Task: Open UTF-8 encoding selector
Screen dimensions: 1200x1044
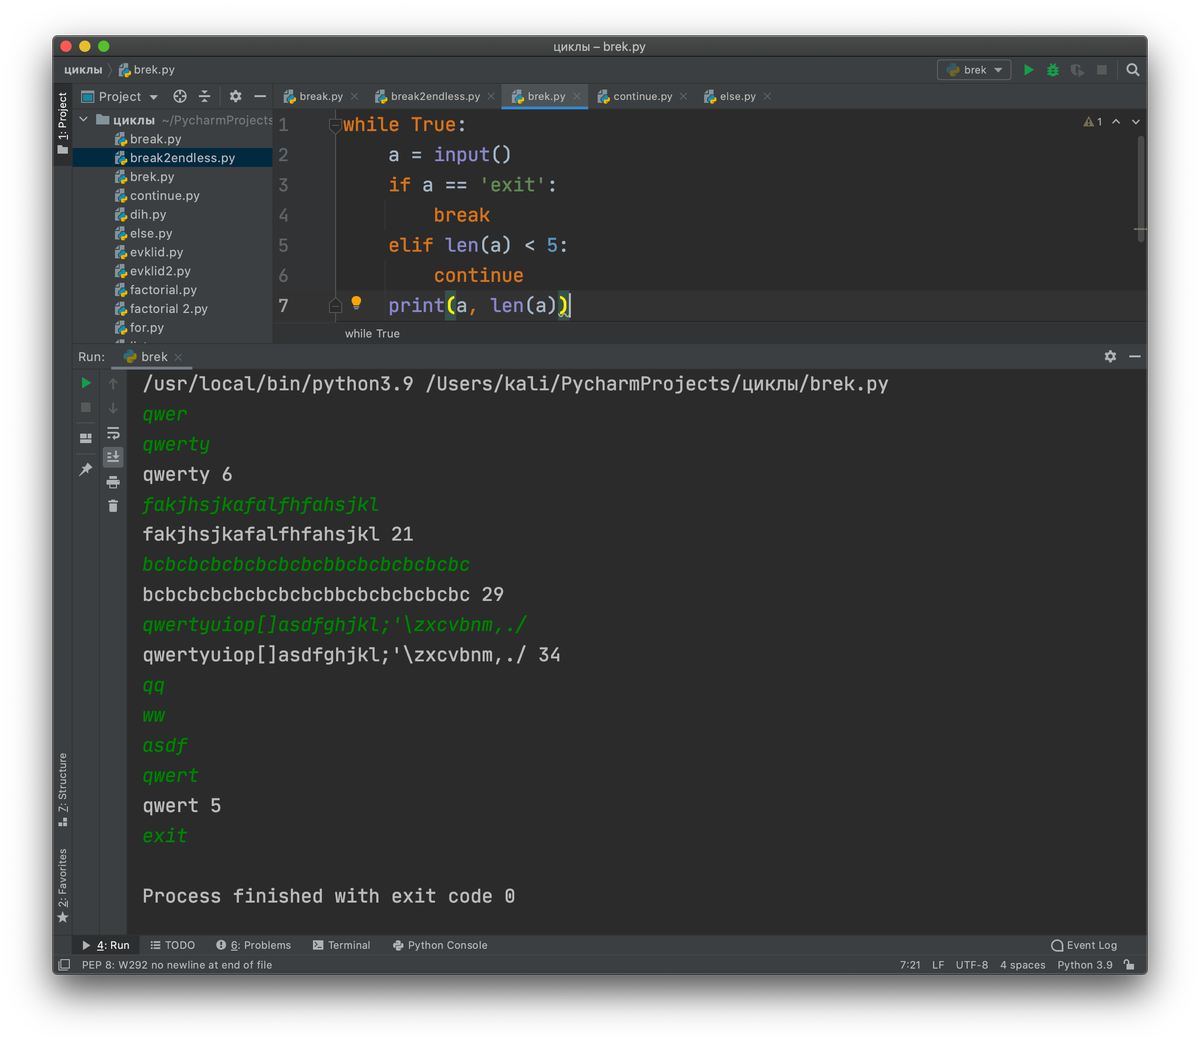Action: (x=972, y=965)
